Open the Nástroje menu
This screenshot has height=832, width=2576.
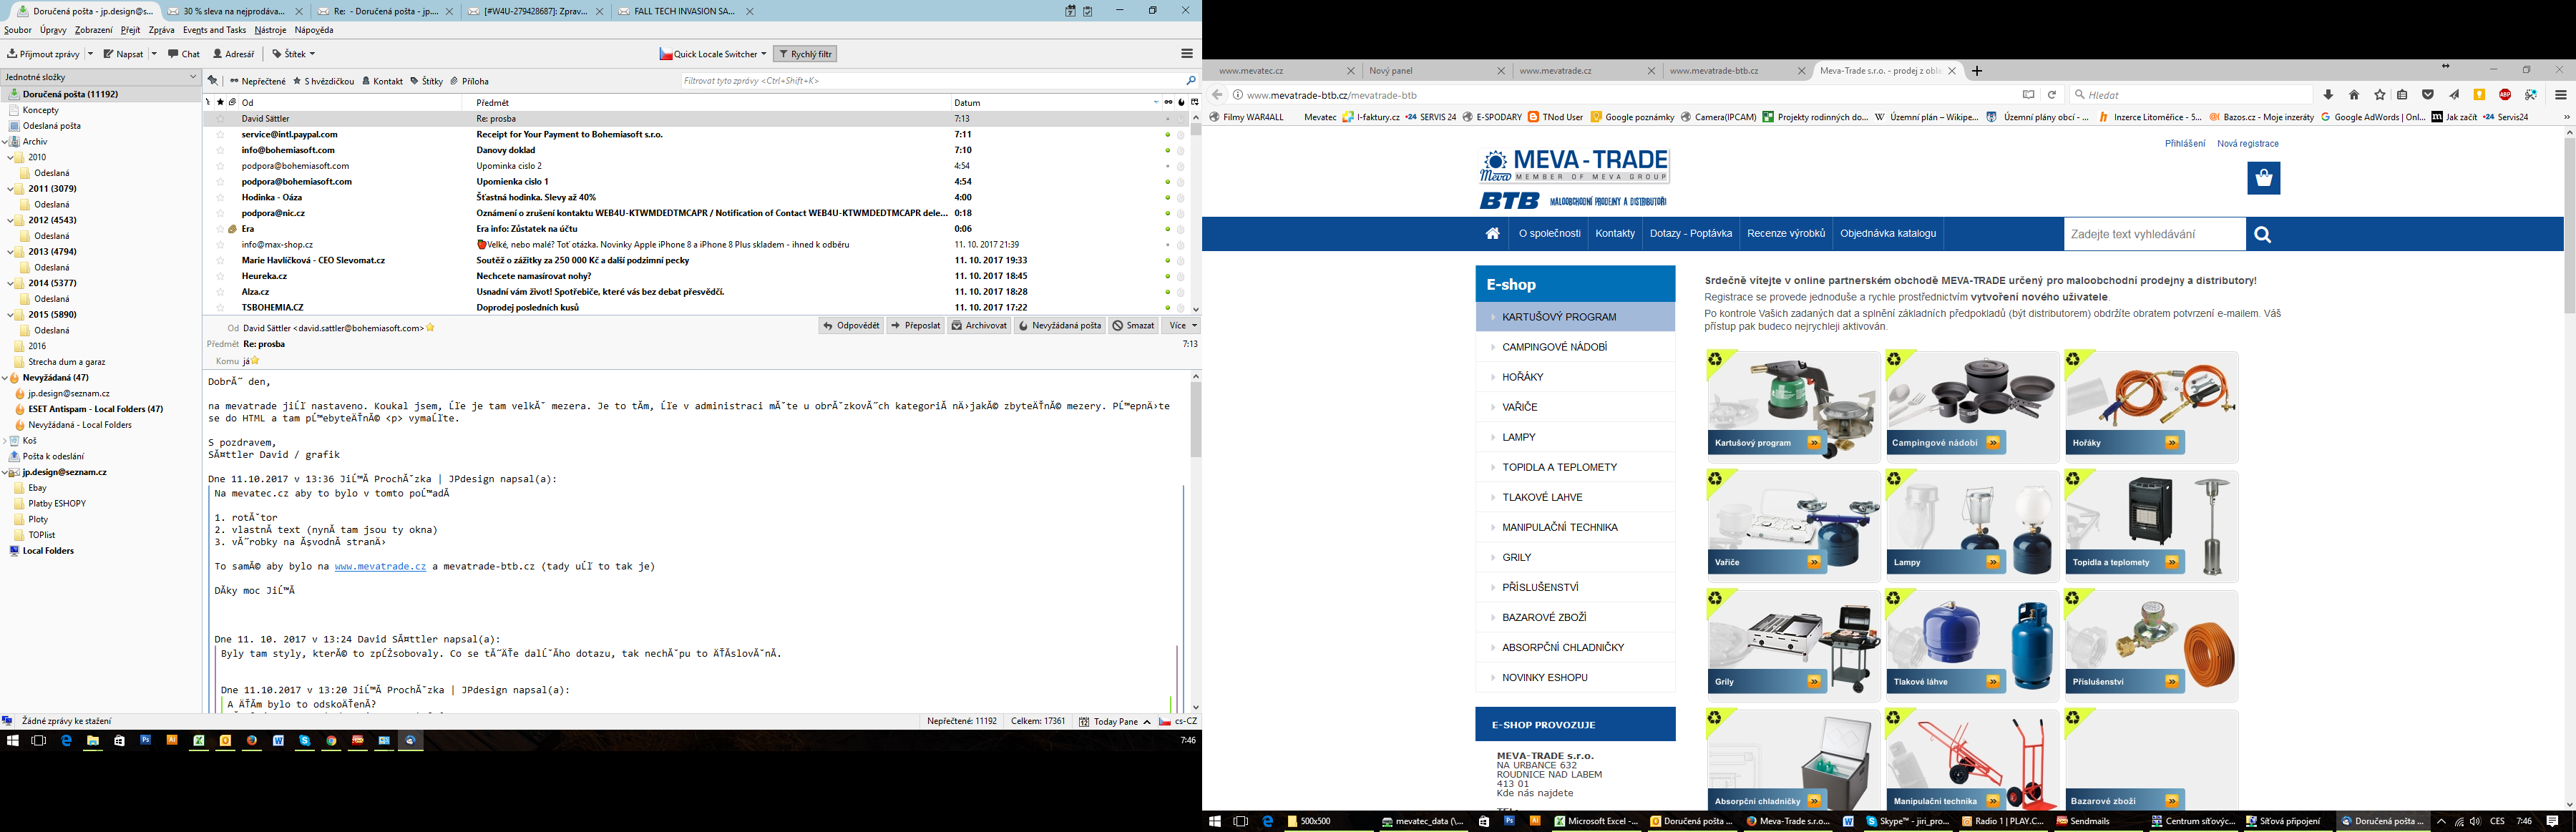pos(271,30)
